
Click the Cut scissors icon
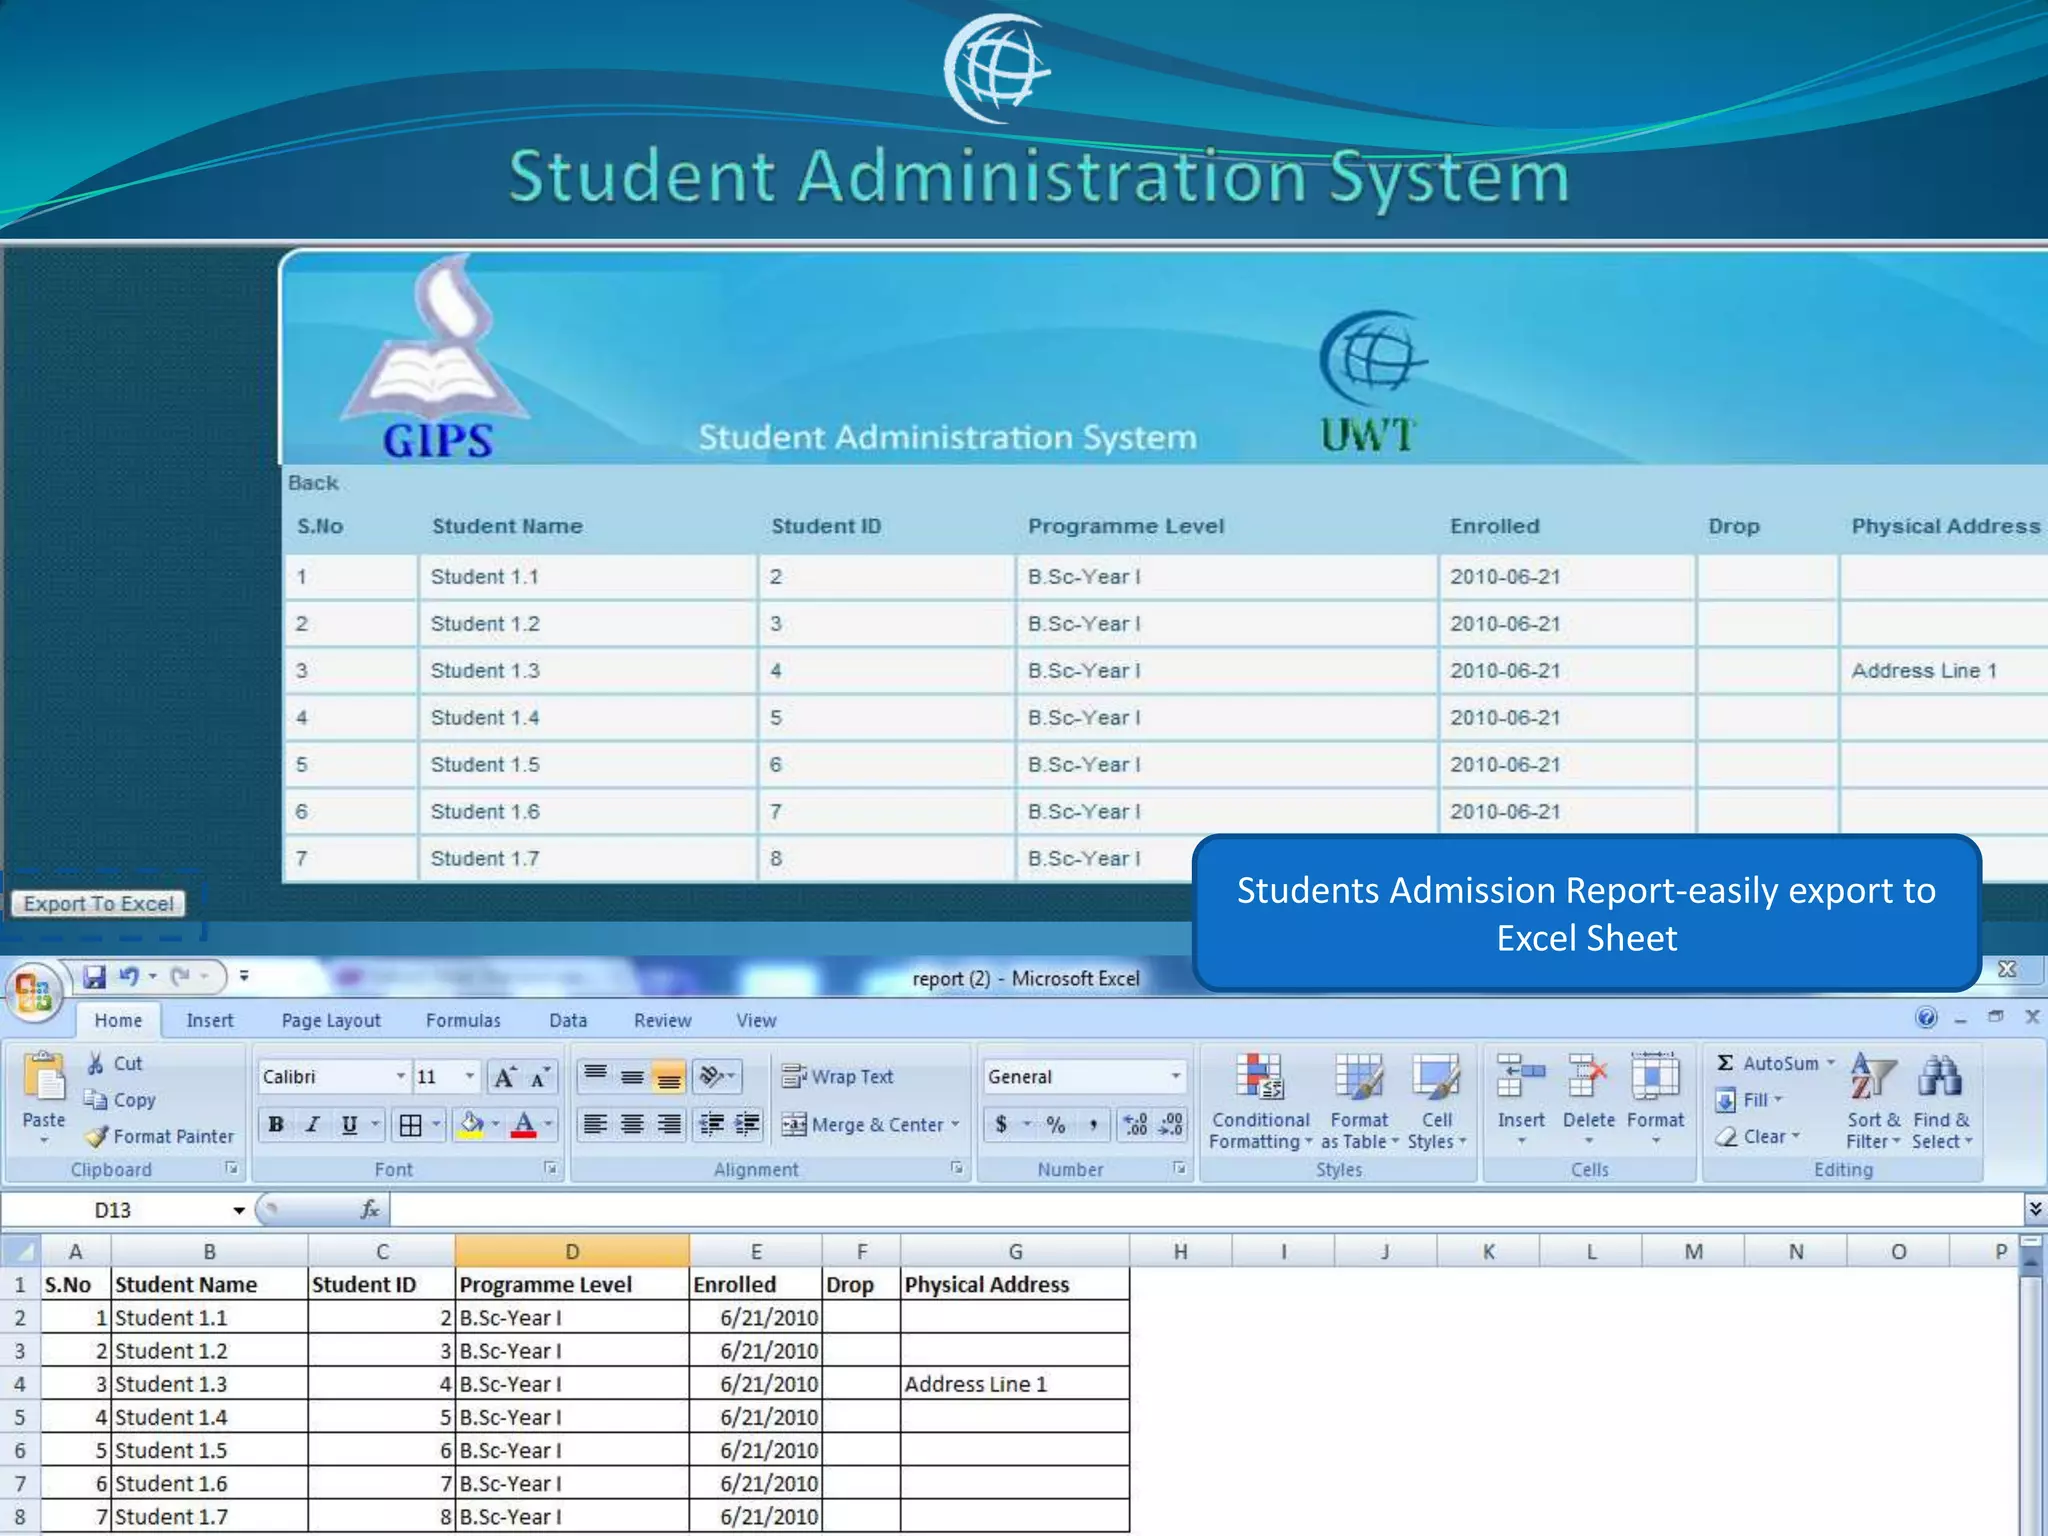click(x=96, y=1063)
